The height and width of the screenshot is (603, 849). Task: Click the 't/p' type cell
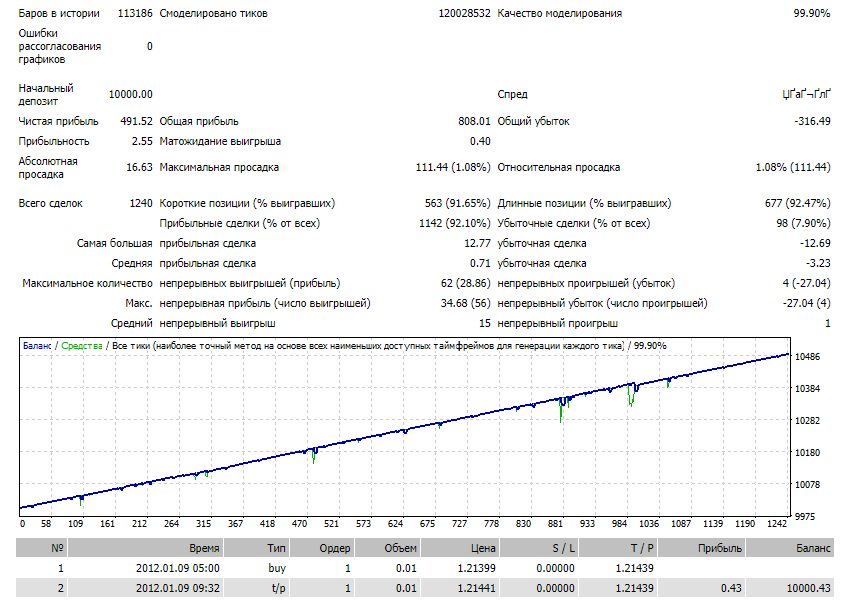click(x=278, y=588)
